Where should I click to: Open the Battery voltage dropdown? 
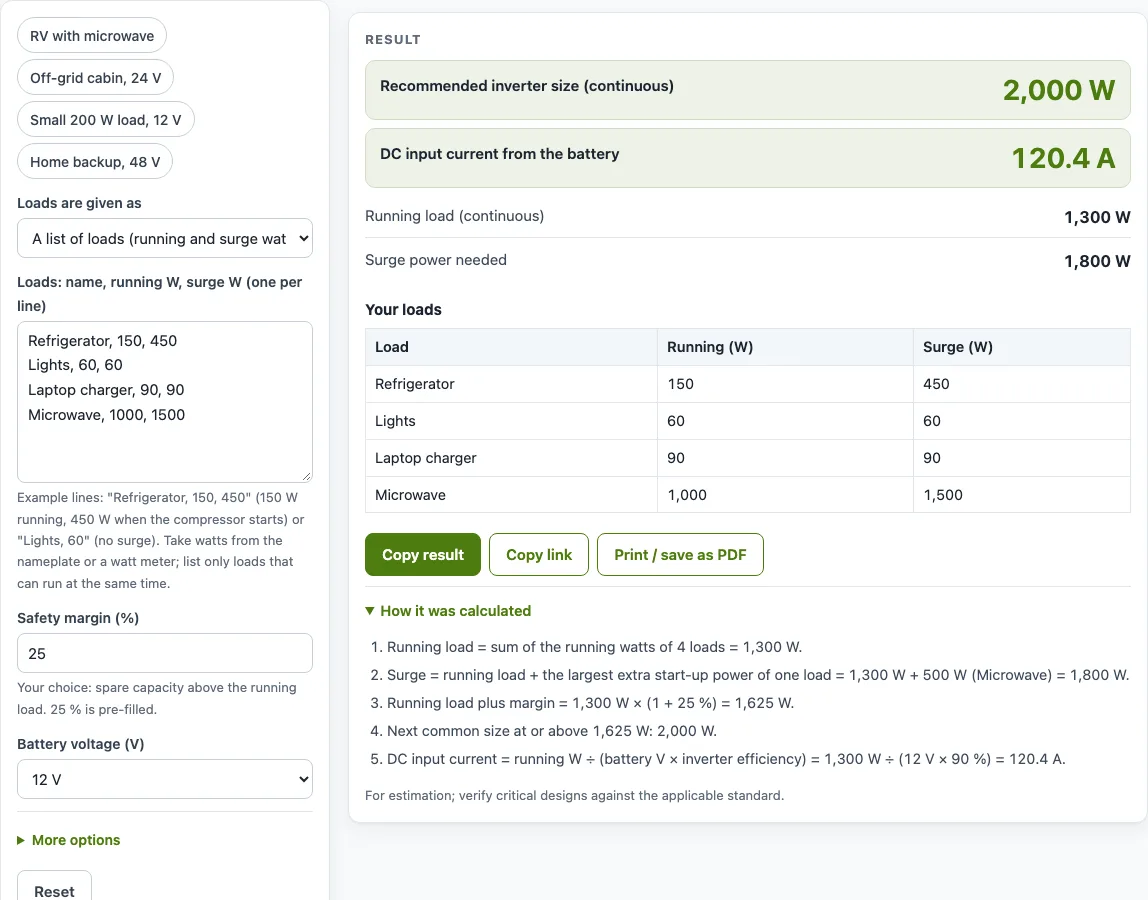coord(165,779)
